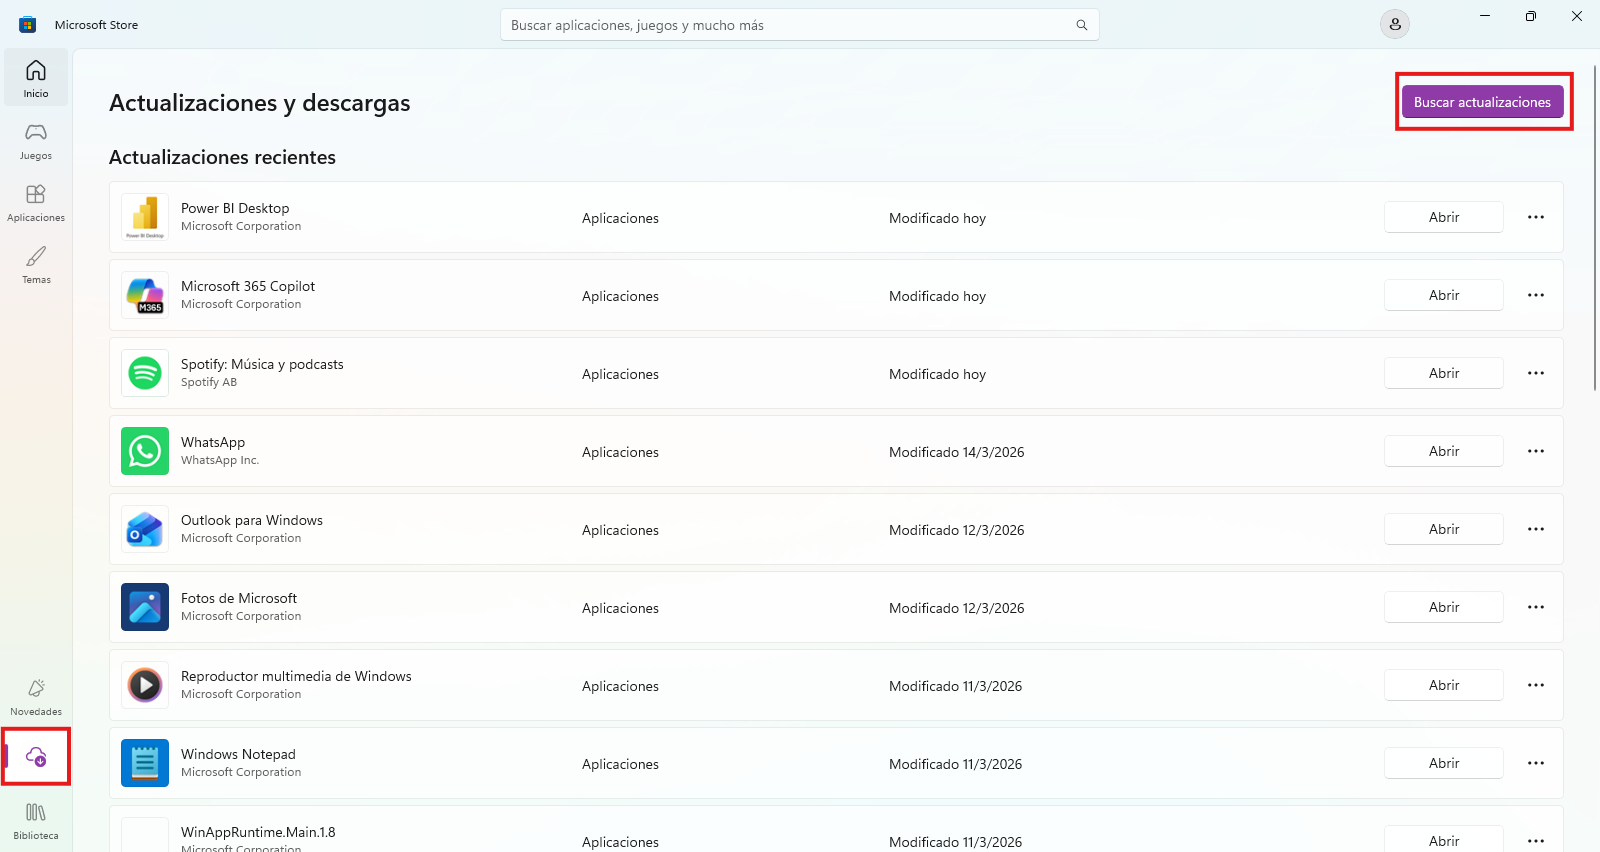
Task: Click Abrir for Outlook para Windows
Action: pos(1444,529)
